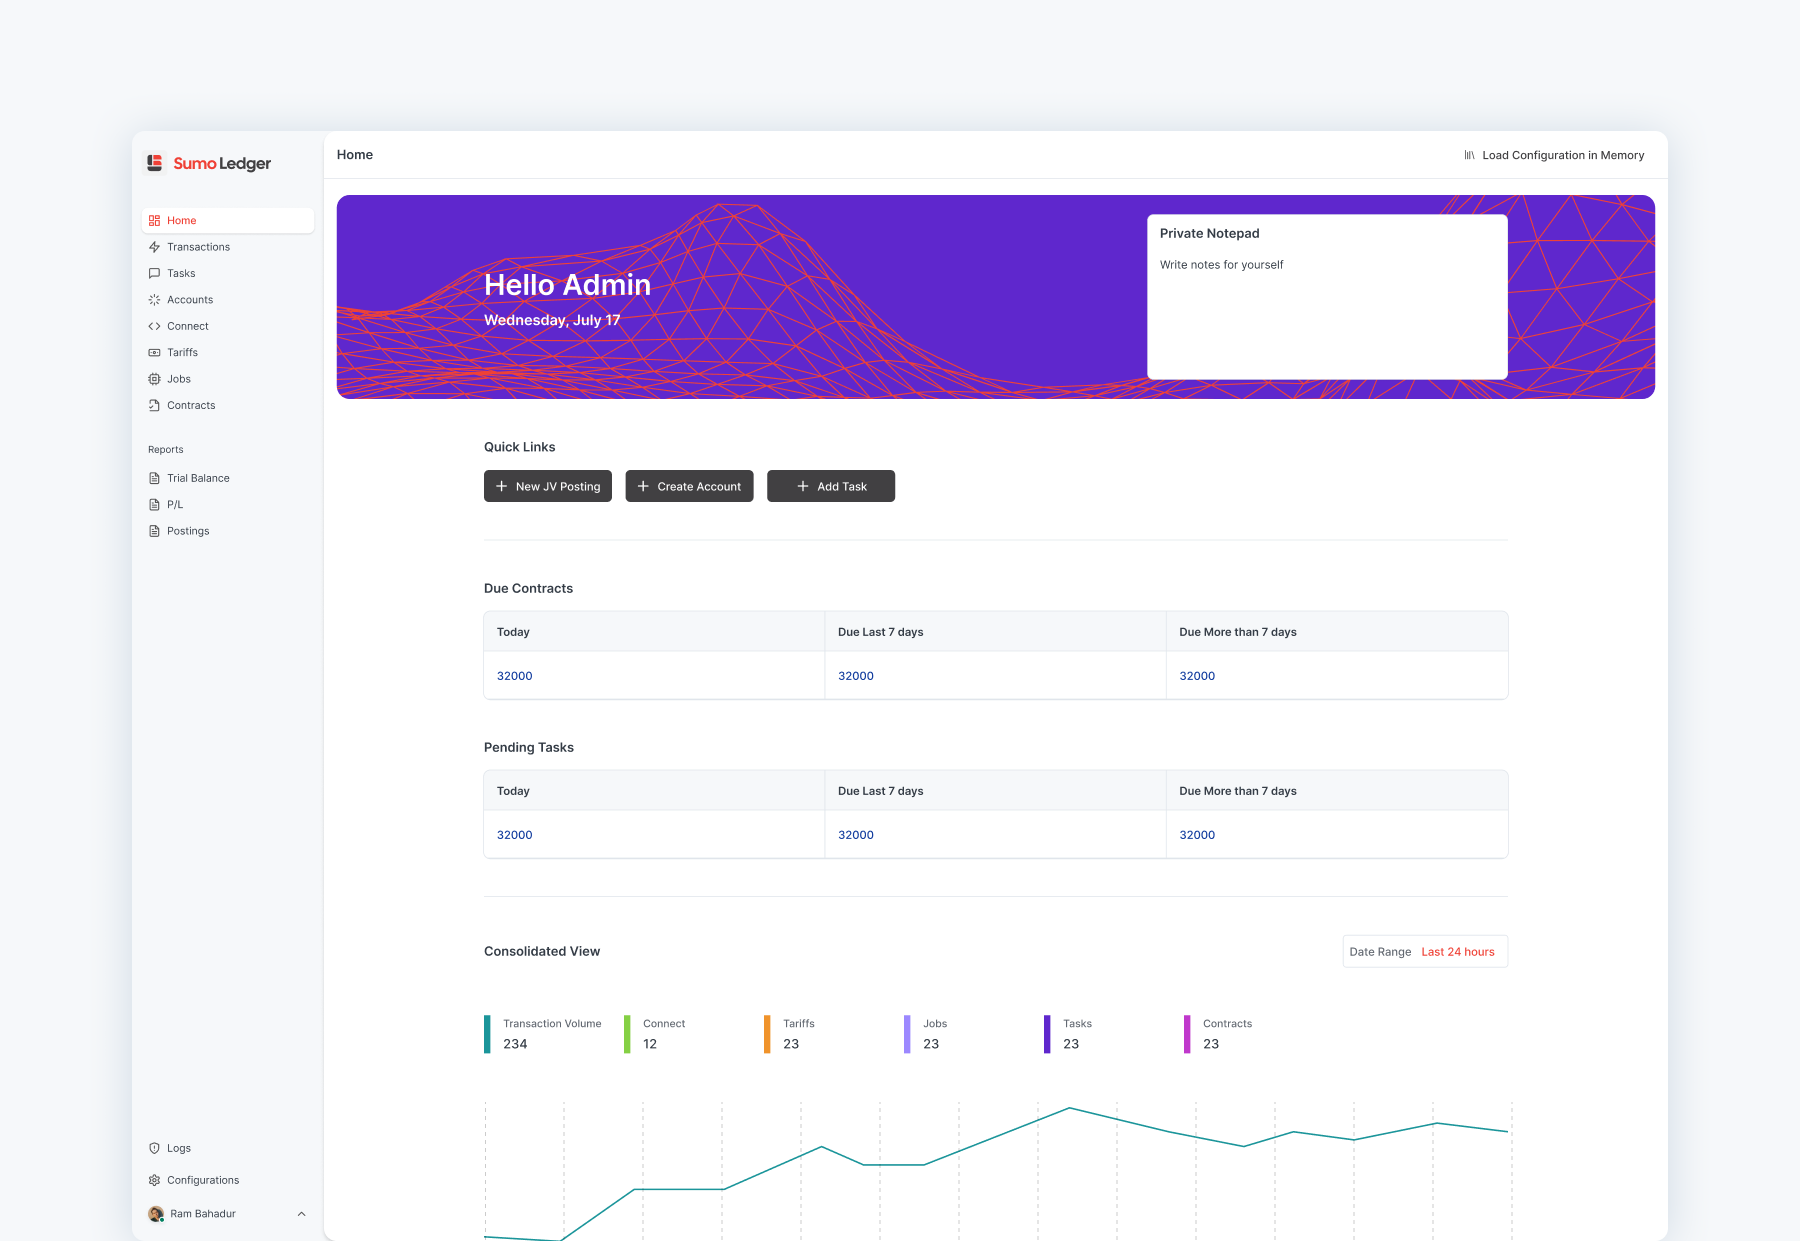This screenshot has height=1241, width=1800.
Task: Click the Tasks chat bubble icon
Action: coord(154,273)
